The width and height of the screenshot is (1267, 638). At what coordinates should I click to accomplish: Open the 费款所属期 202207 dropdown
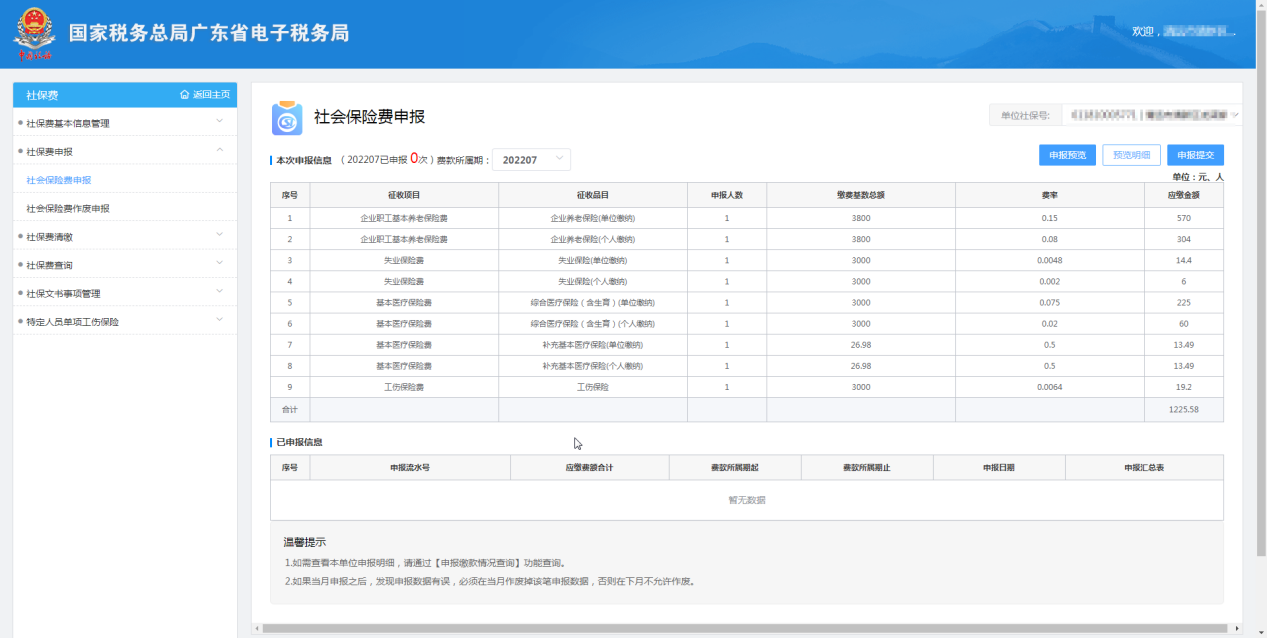tap(531, 160)
